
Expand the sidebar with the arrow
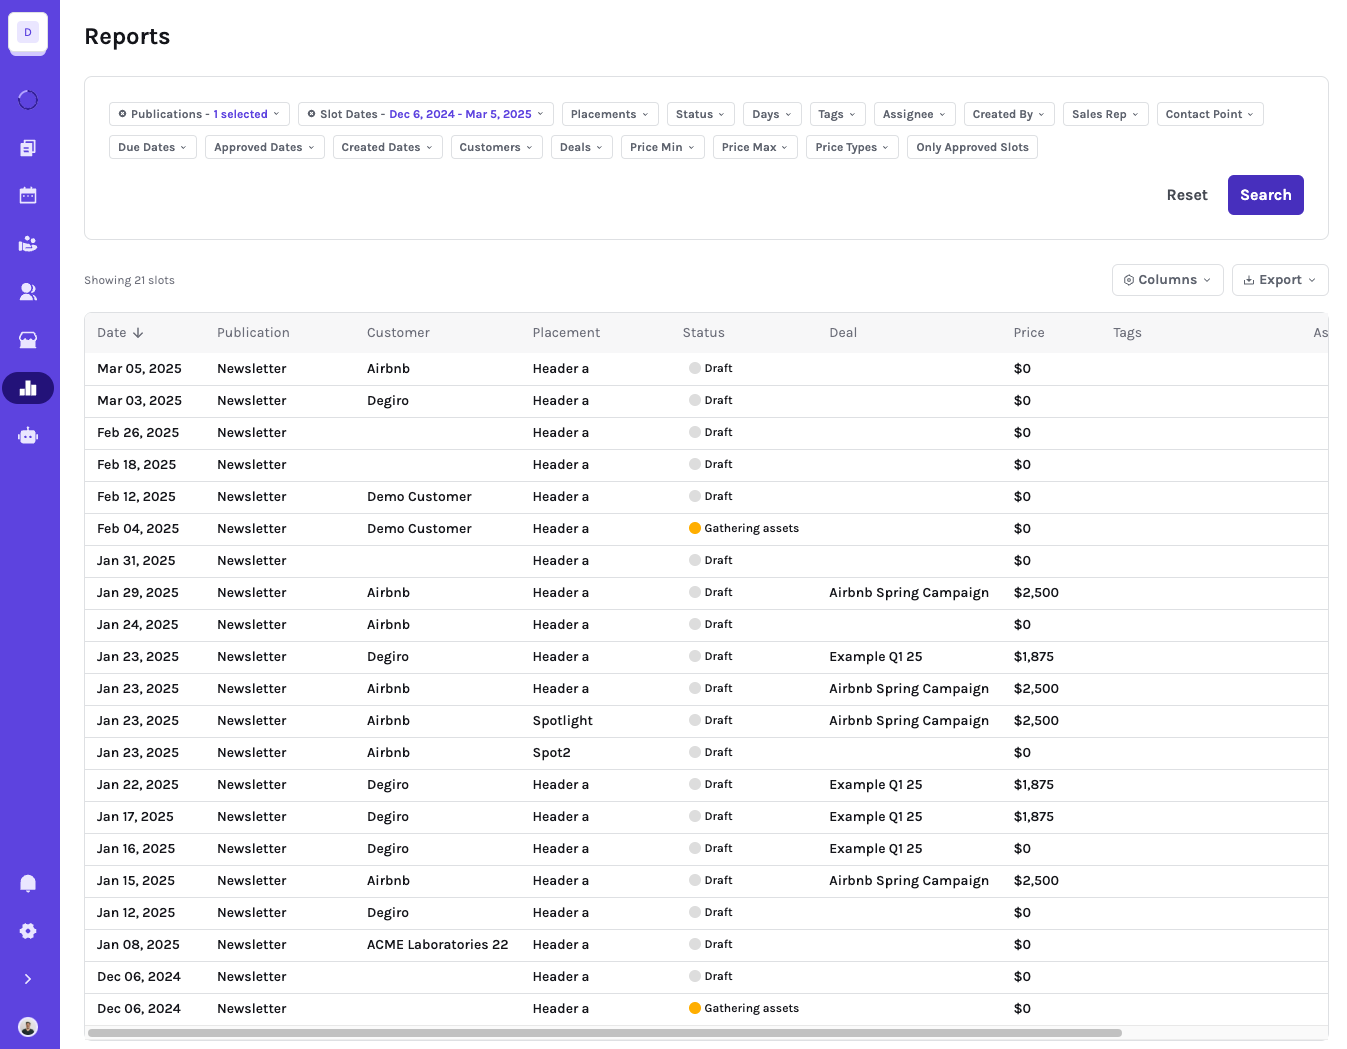[x=28, y=979]
